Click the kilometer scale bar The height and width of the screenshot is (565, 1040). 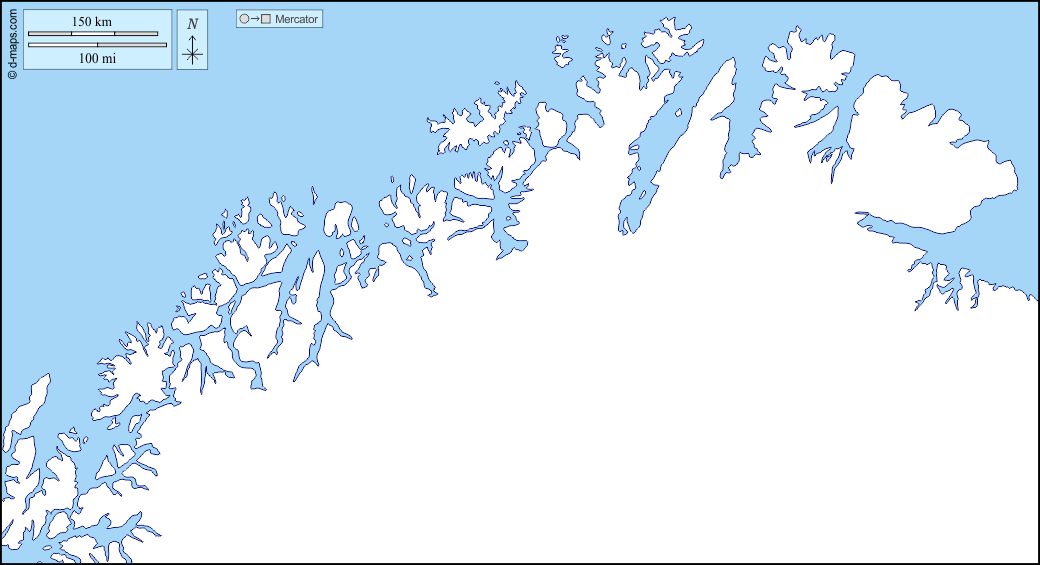[93, 35]
